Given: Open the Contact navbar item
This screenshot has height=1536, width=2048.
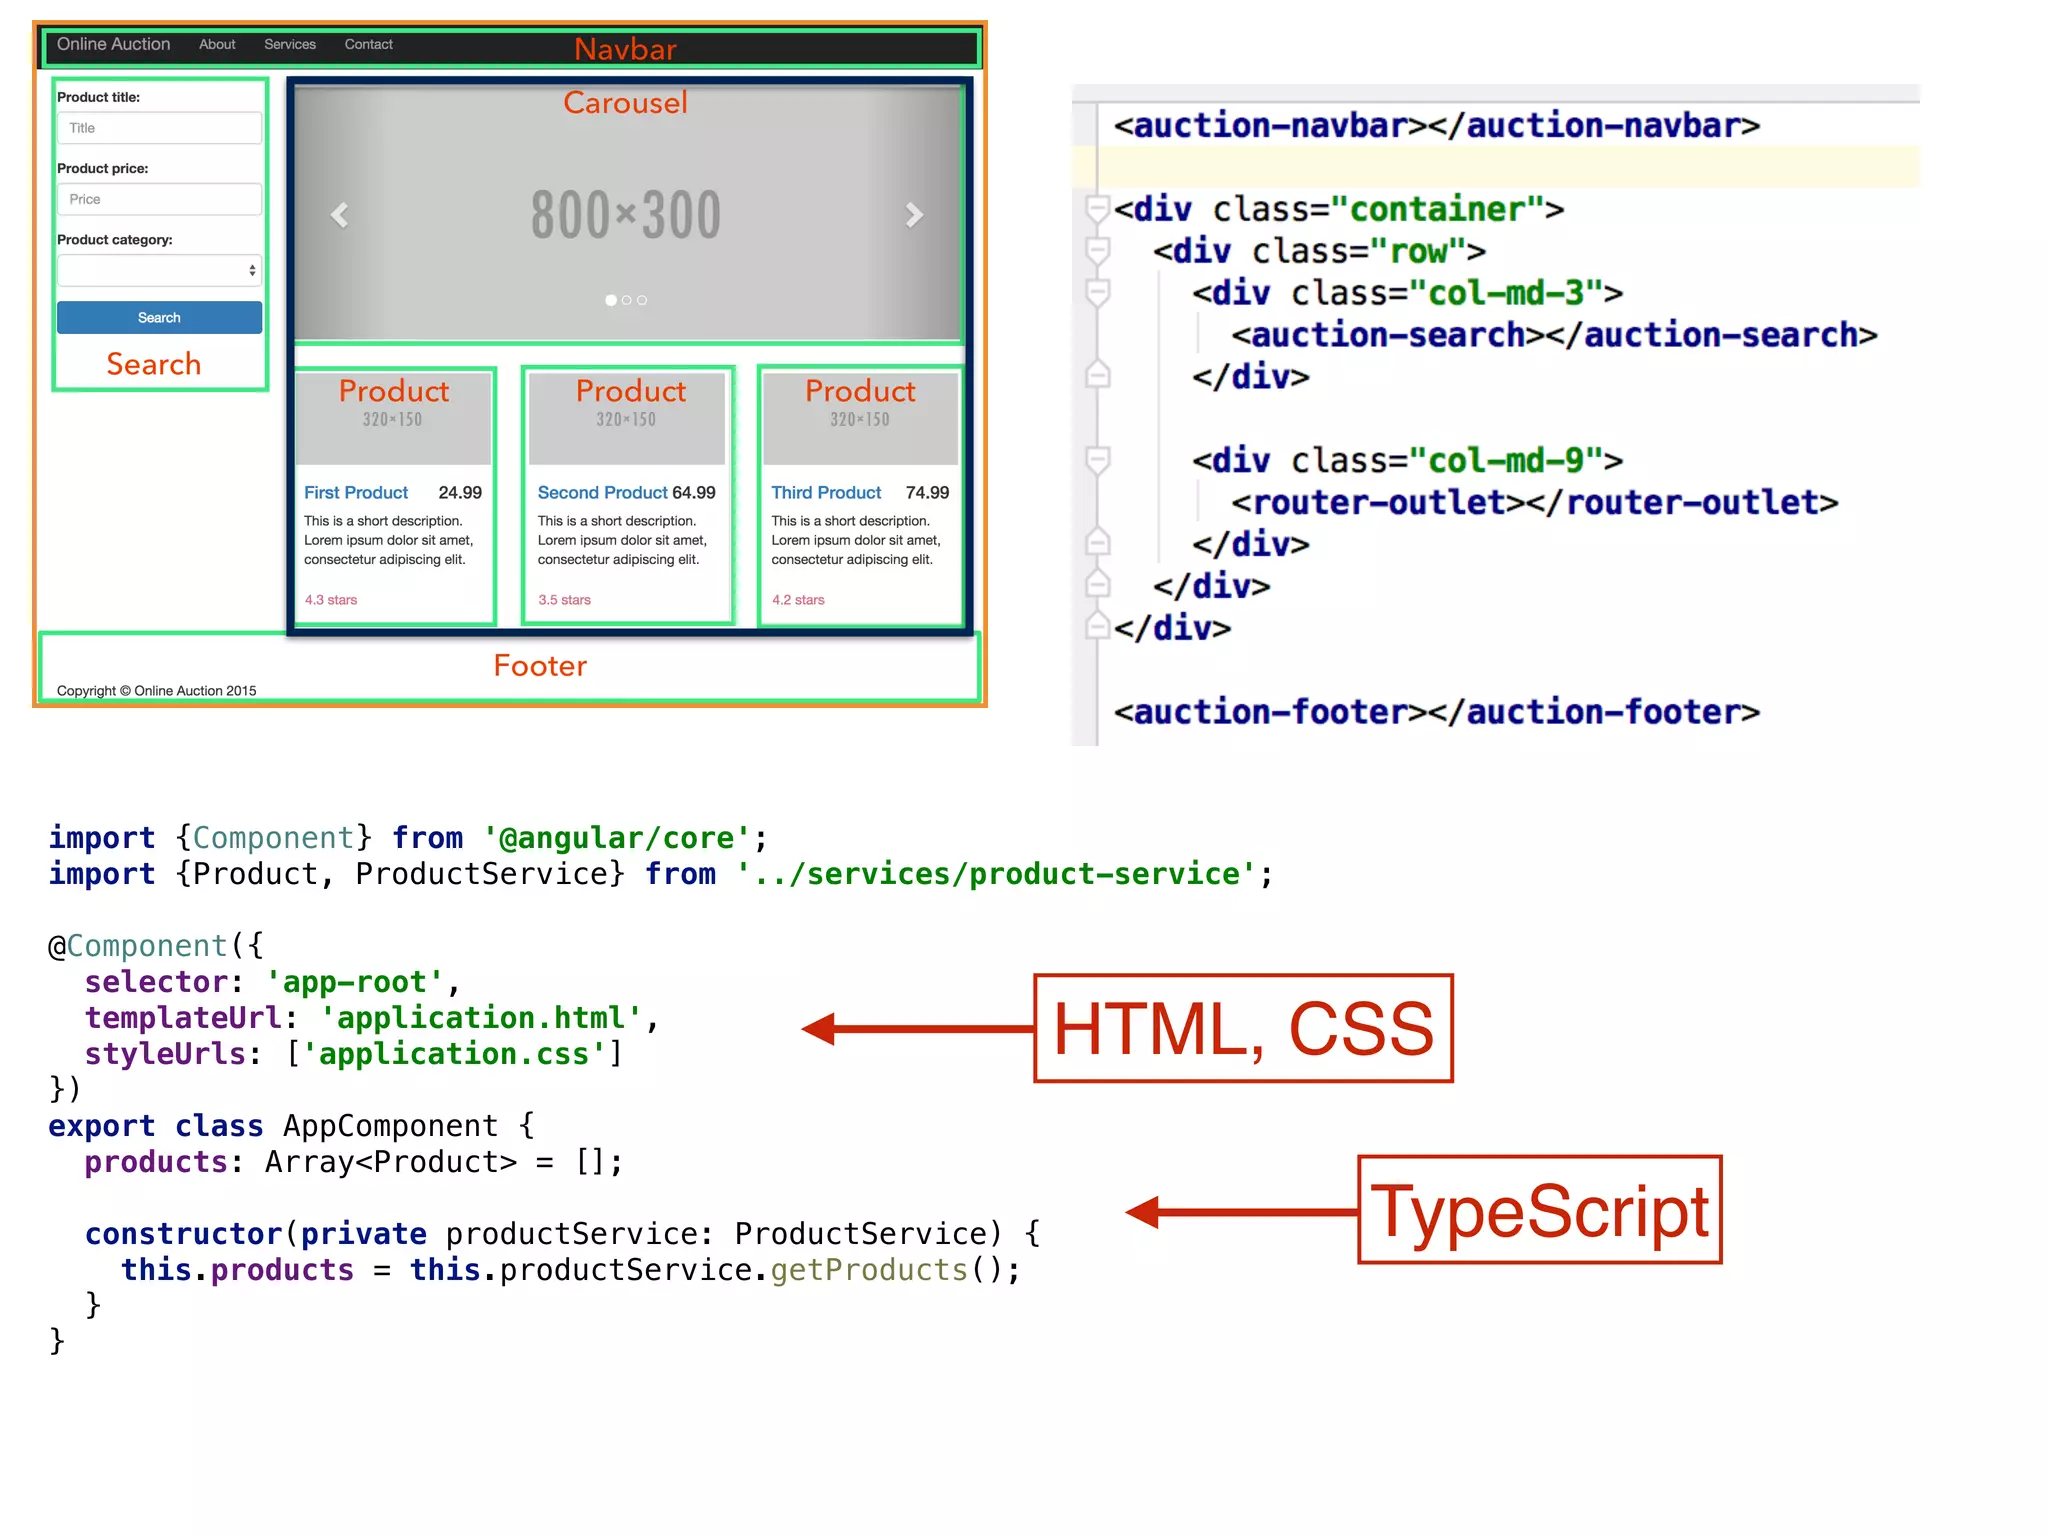Looking at the screenshot, I should (368, 44).
